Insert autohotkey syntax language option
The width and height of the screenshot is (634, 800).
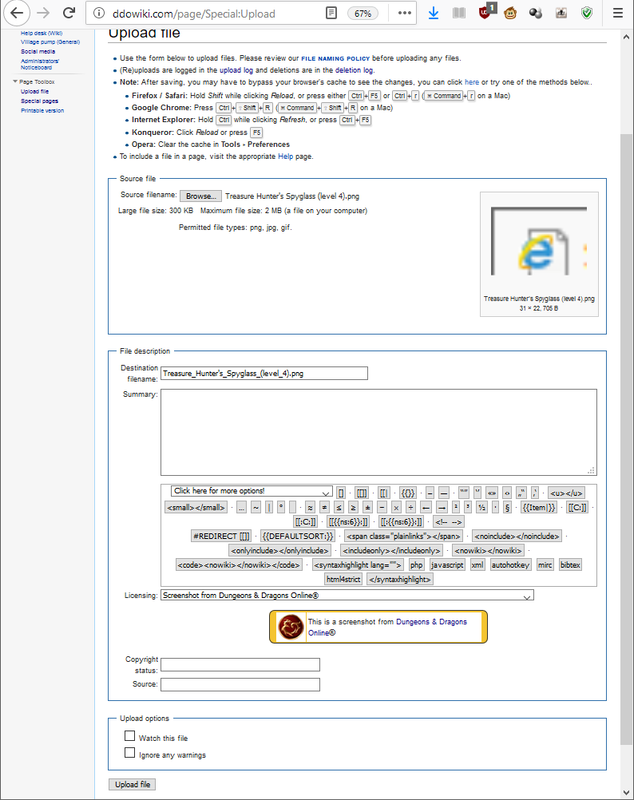coord(511,565)
